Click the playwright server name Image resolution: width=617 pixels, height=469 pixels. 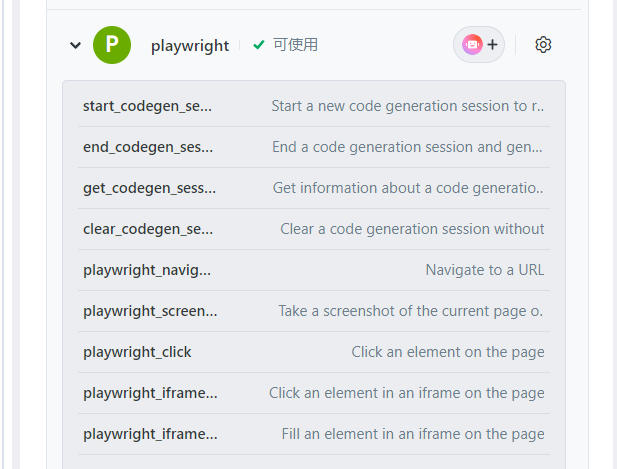click(x=190, y=45)
